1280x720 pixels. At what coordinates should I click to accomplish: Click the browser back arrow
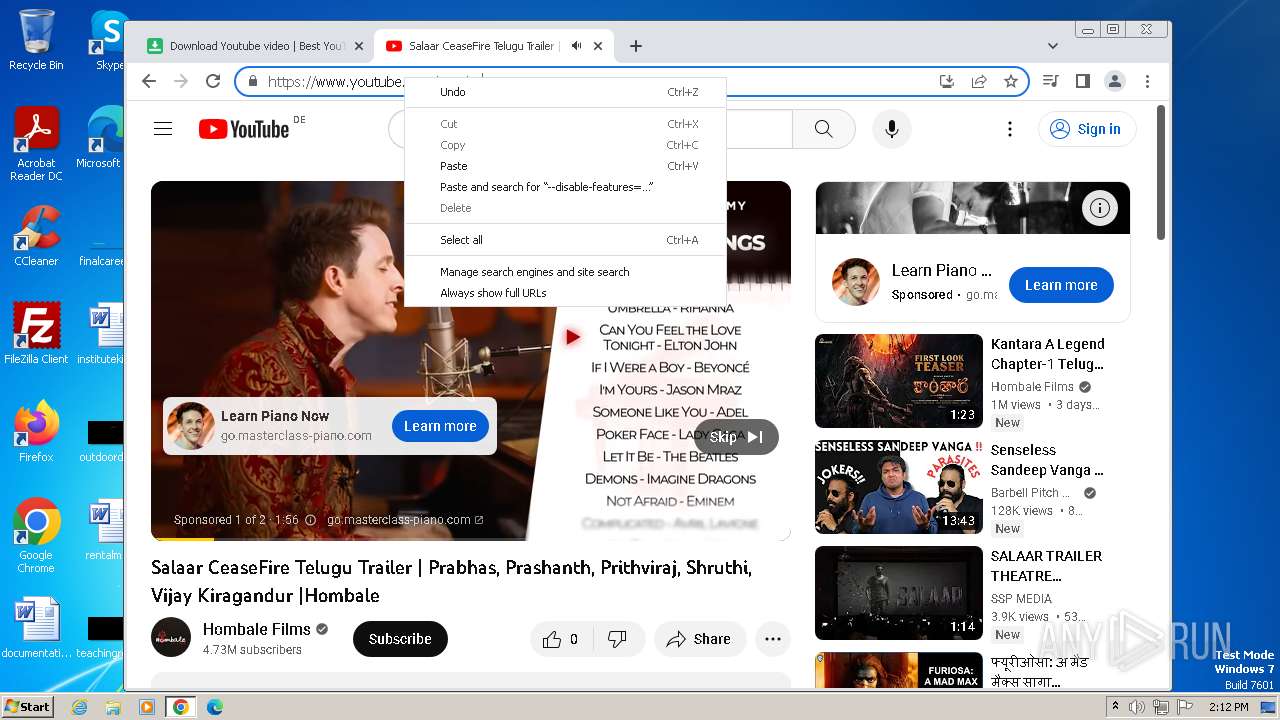149,82
